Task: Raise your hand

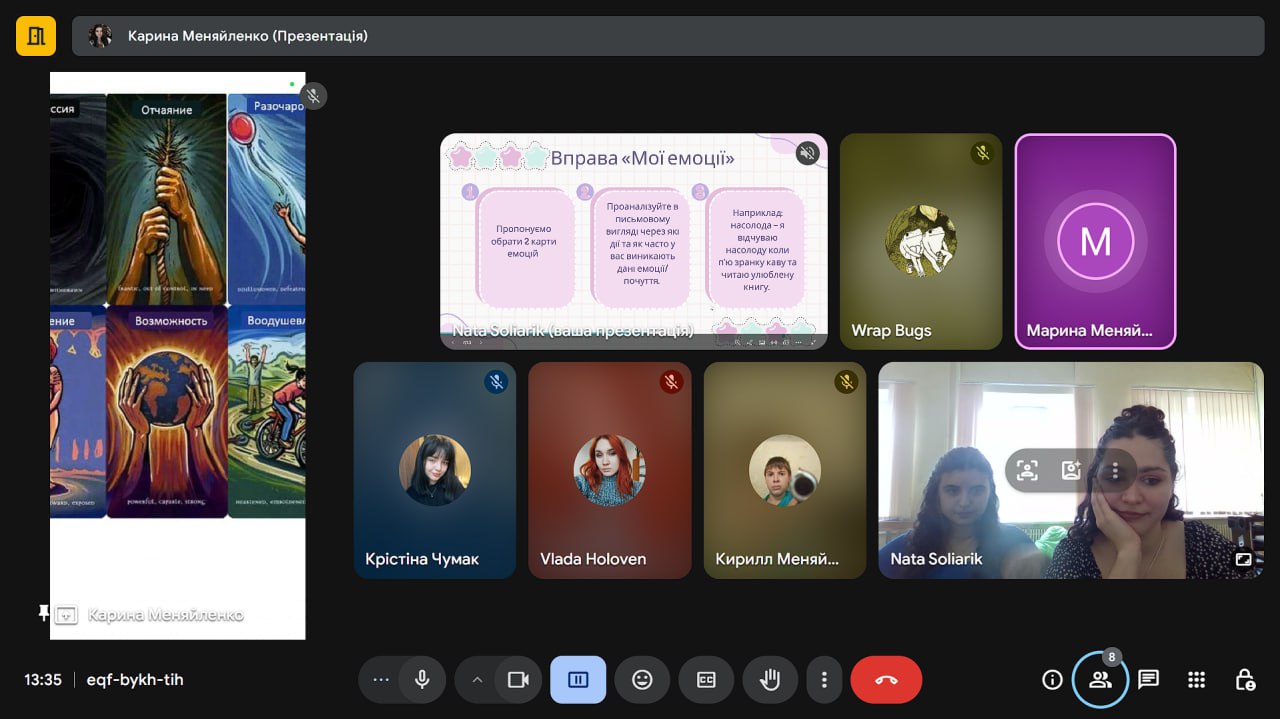Action: [x=770, y=680]
